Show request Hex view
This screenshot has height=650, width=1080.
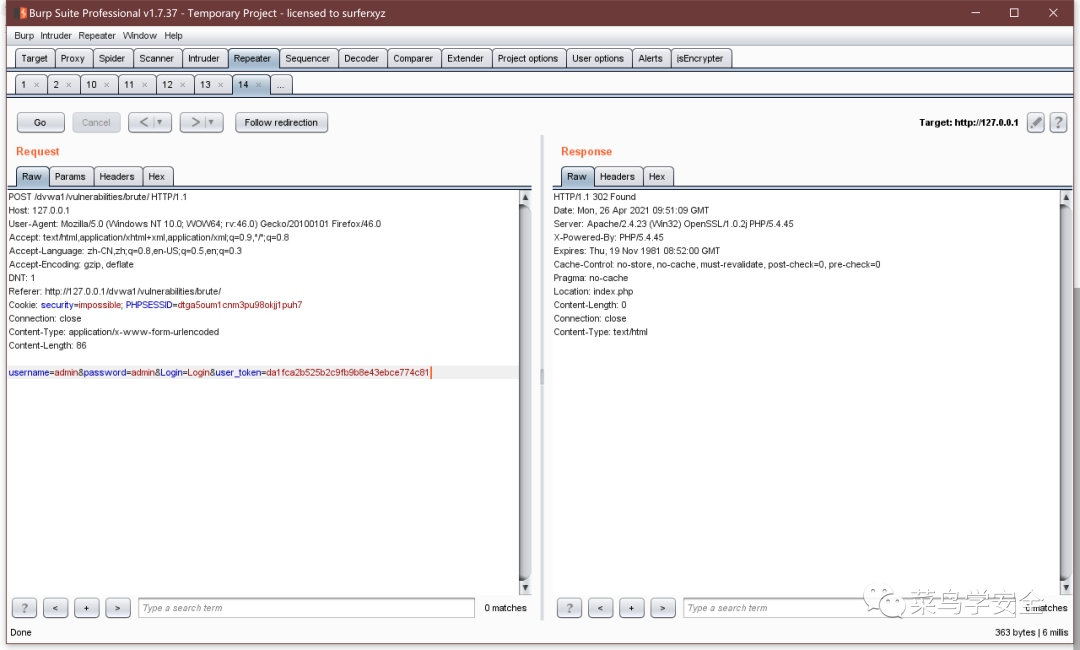click(157, 177)
